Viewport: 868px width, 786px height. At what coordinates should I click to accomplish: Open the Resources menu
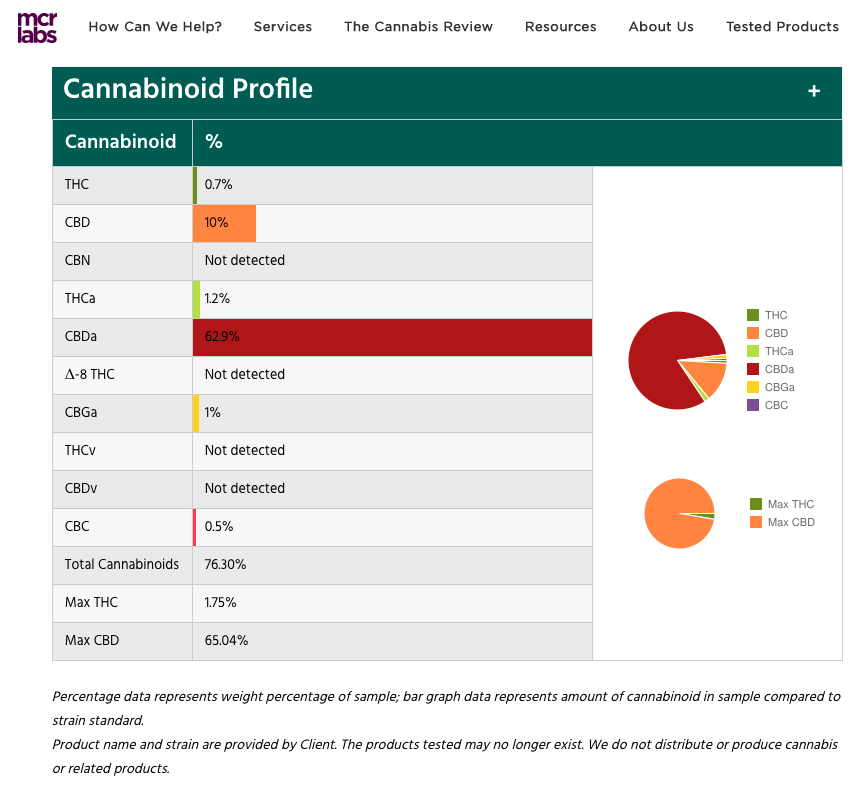pos(560,27)
